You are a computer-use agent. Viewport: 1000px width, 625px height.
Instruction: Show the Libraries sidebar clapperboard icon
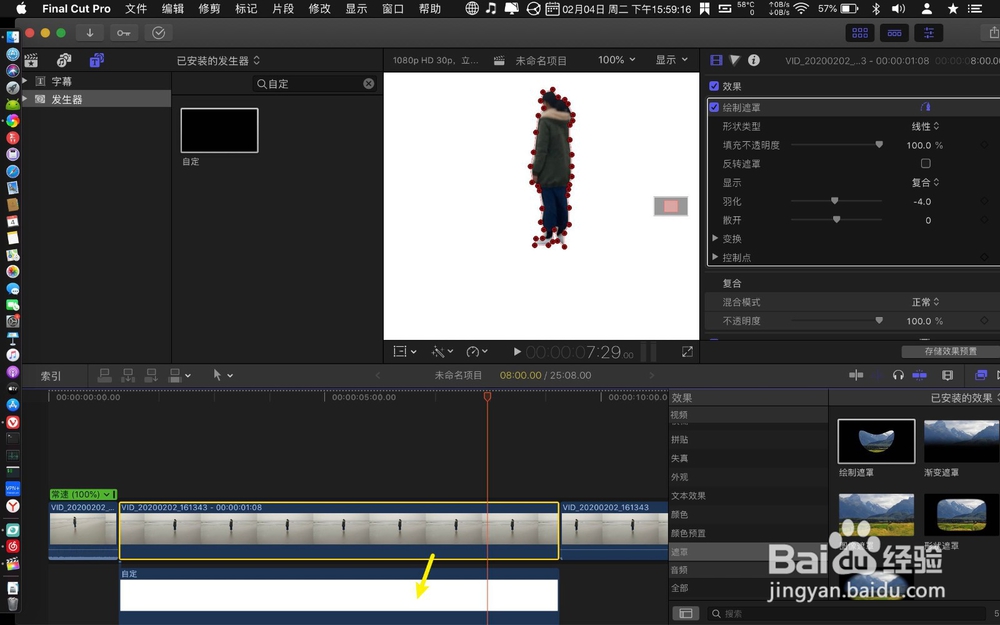tap(31, 61)
